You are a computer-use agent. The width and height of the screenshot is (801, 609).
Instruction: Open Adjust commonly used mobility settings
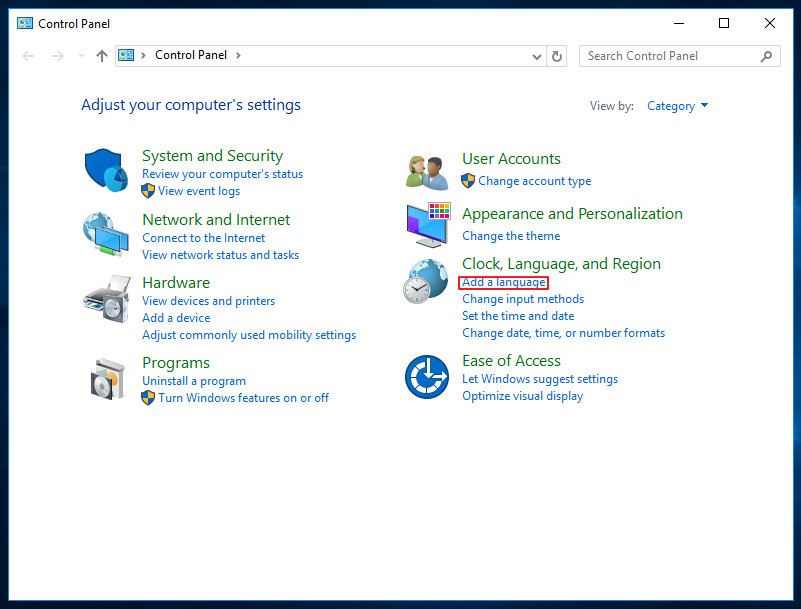249,335
